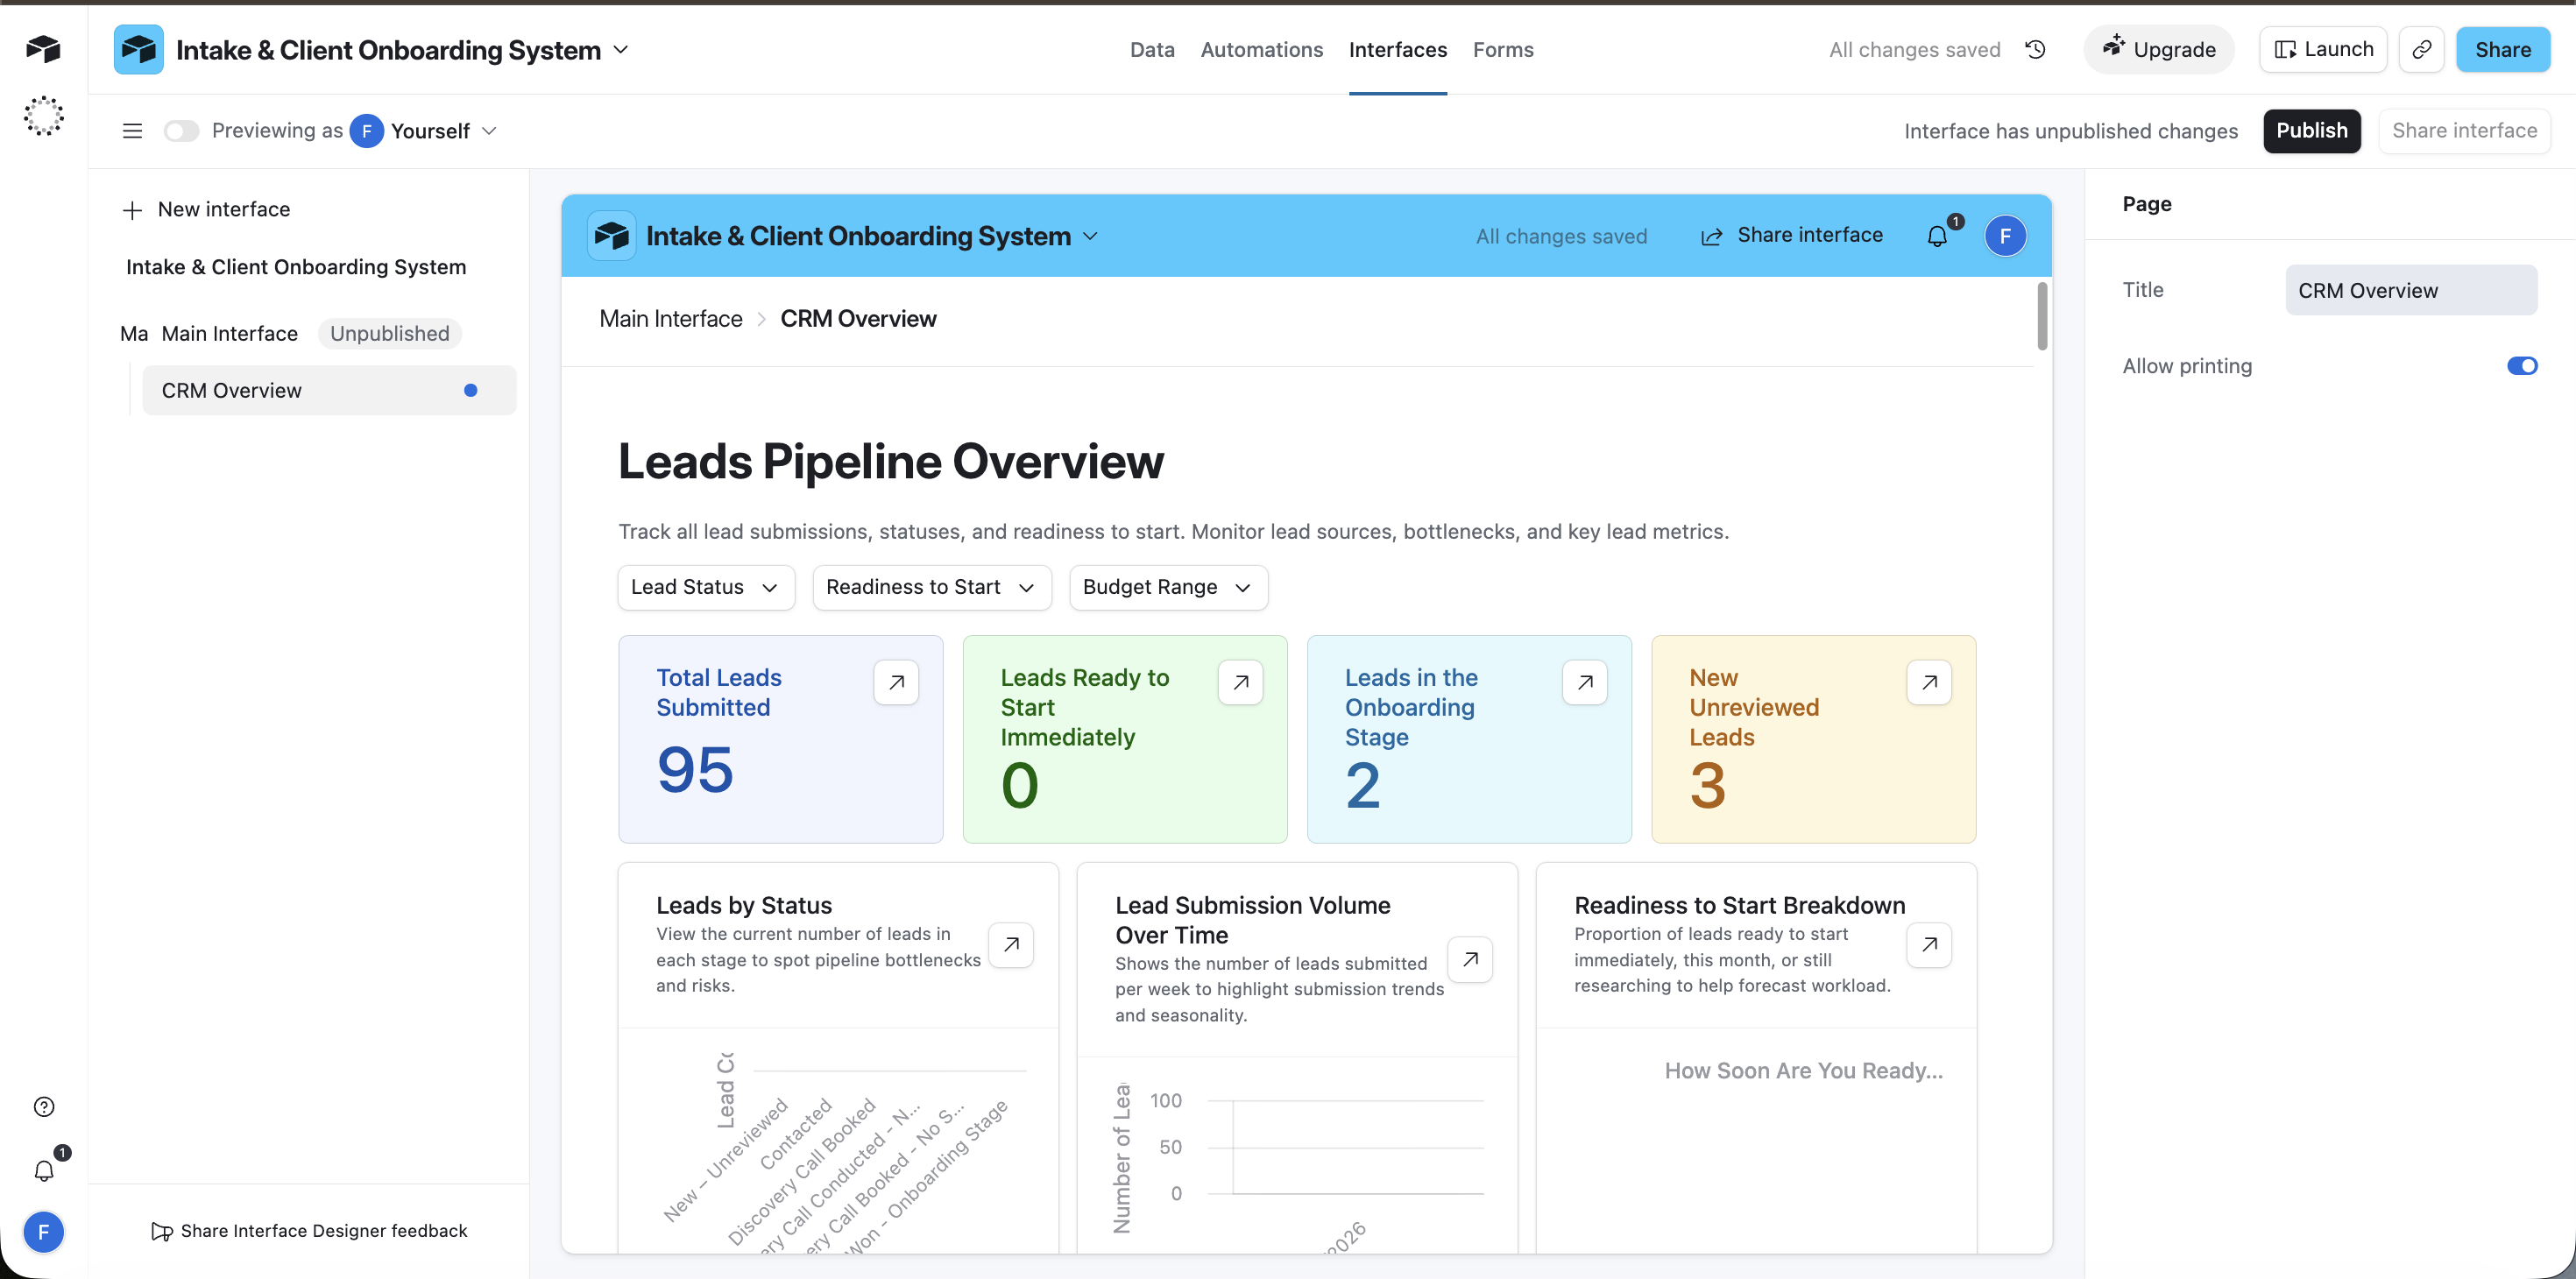Open preview header title dropdown chevron
The image size is (2576, 1279).
point(1091,236)
